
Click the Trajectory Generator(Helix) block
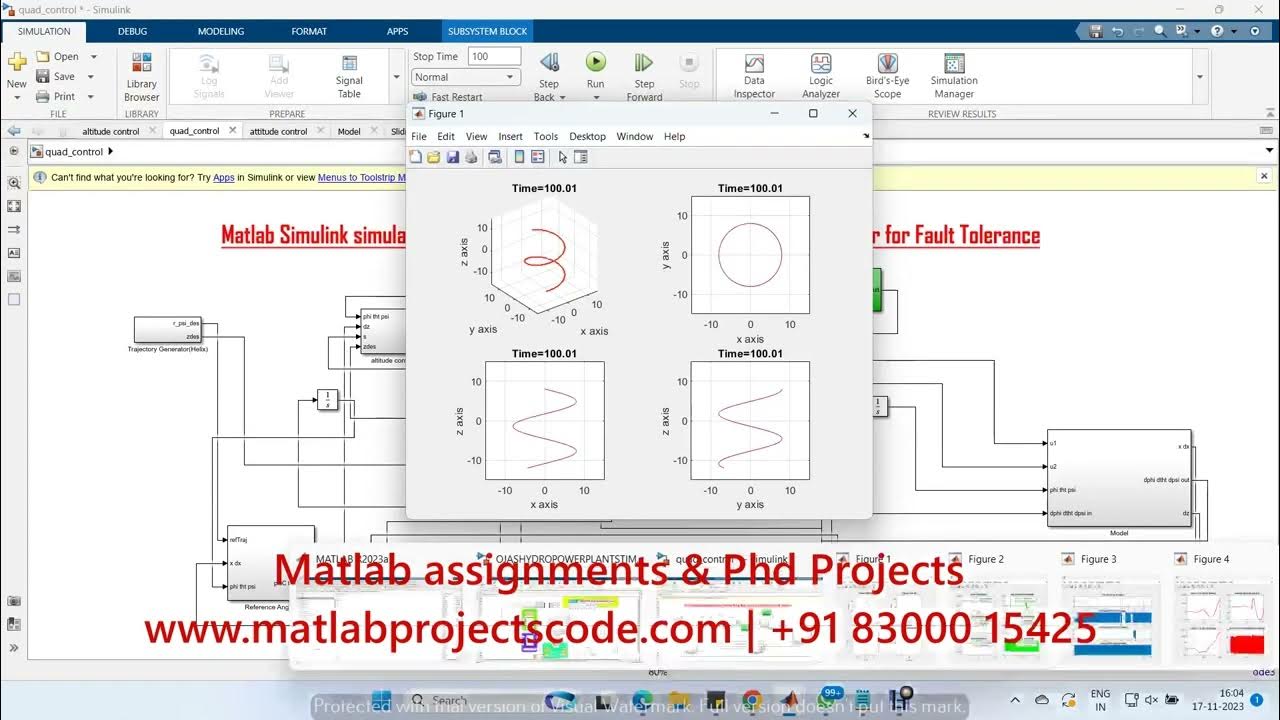point(167,330)
